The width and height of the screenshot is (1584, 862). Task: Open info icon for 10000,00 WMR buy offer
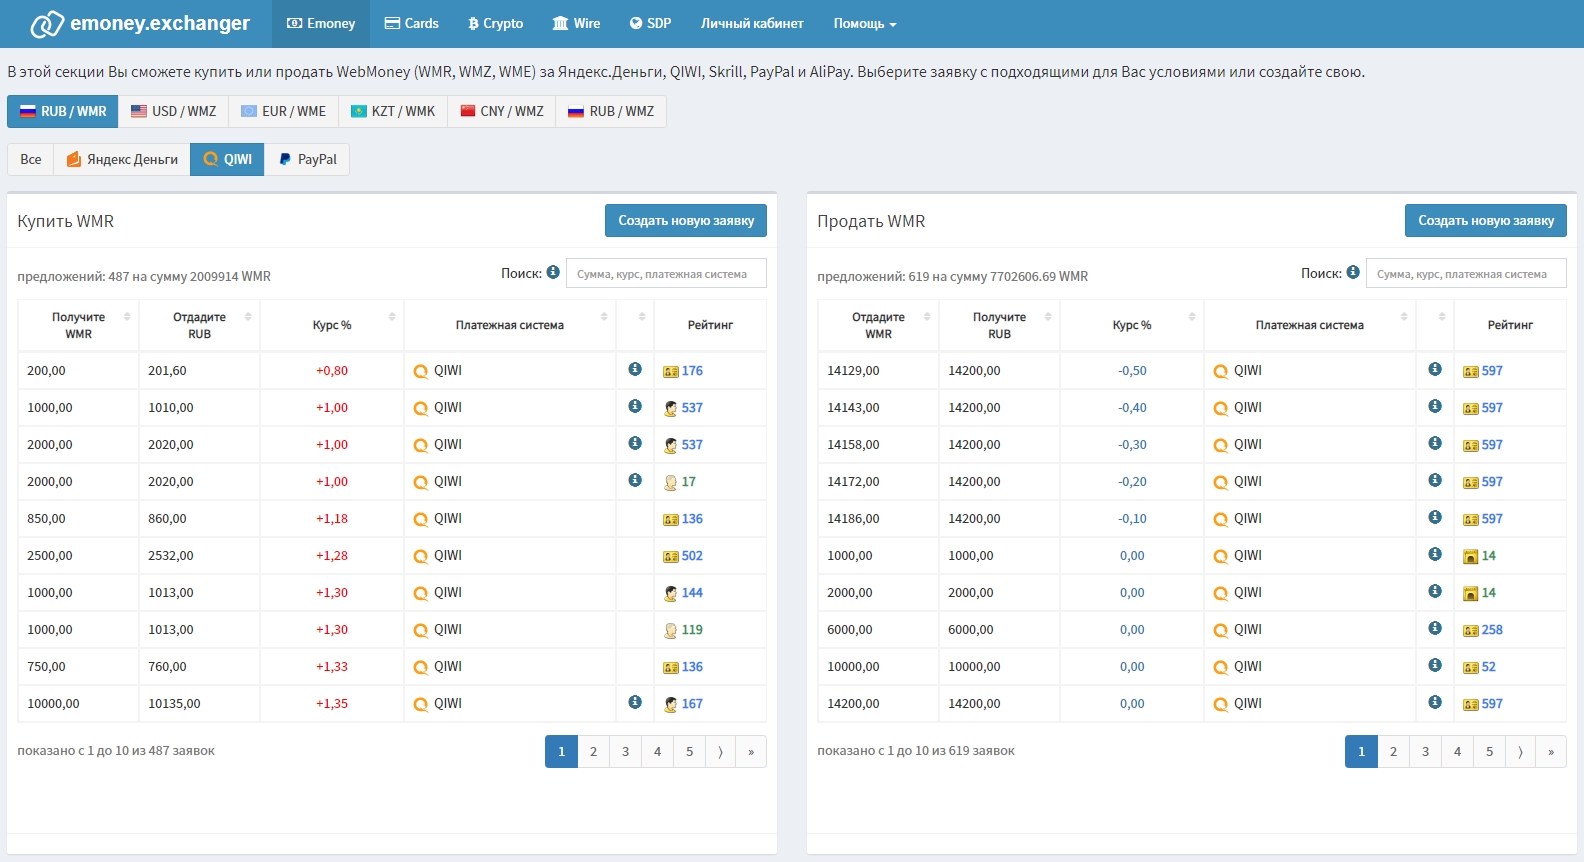(635, 702)
